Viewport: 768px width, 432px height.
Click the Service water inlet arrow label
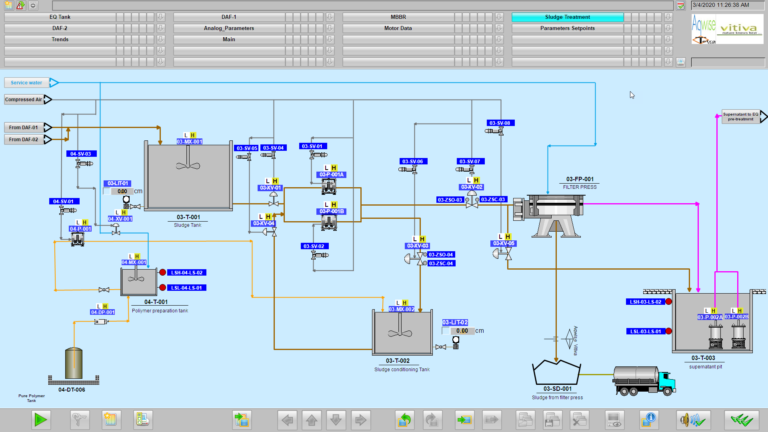[x=30, y=82]
